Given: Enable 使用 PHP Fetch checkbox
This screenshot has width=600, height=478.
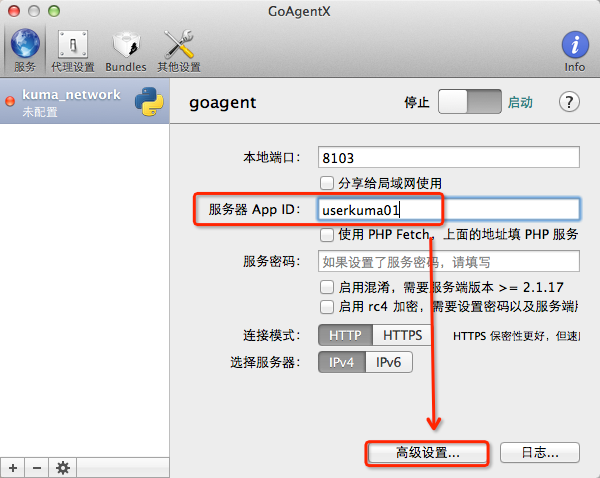Looking at the screenshot, I should (326, 234).
